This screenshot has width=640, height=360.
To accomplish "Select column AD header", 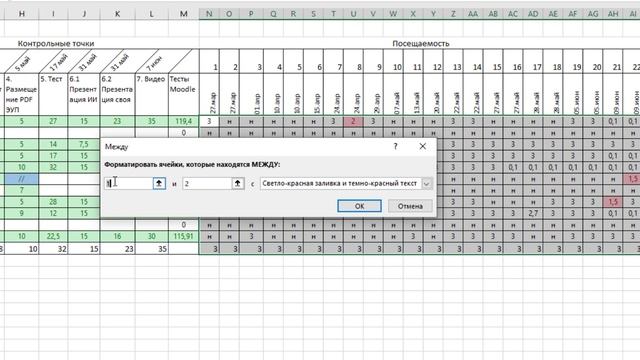I will [x=533, y=14].
